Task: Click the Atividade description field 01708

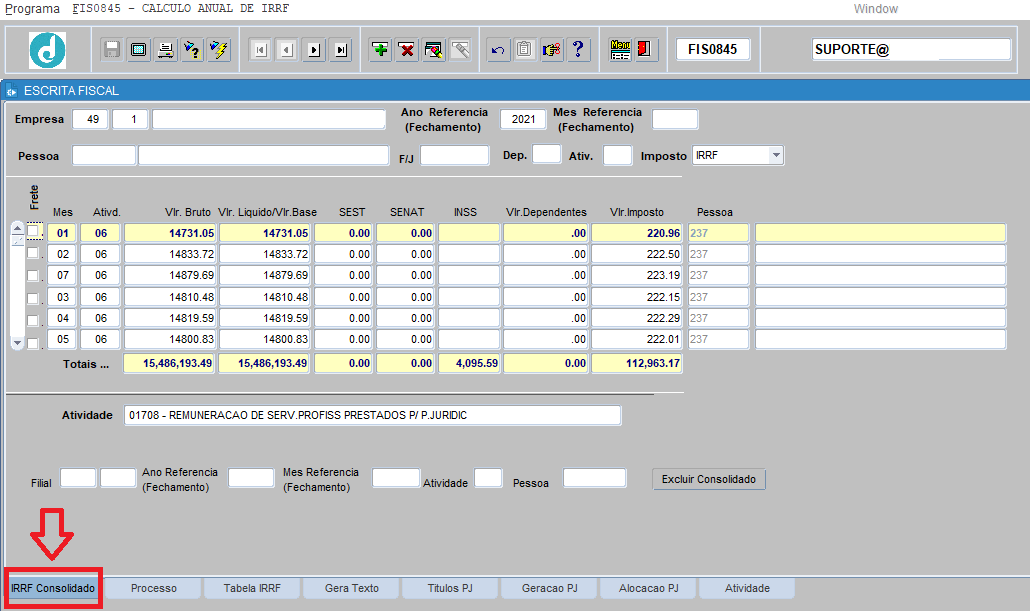Action: click(x=372, y=415)
